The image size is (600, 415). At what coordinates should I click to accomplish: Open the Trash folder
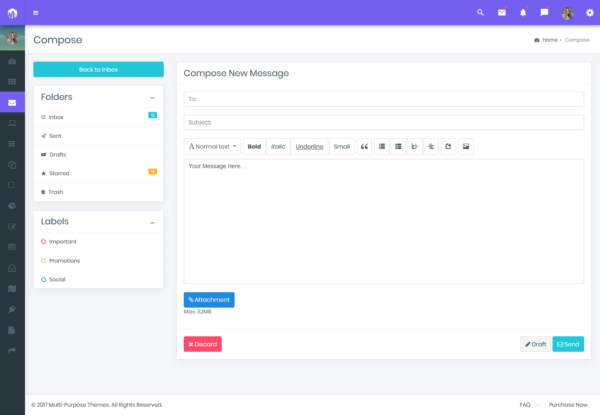pyautogui.click(x=98, y=192)
